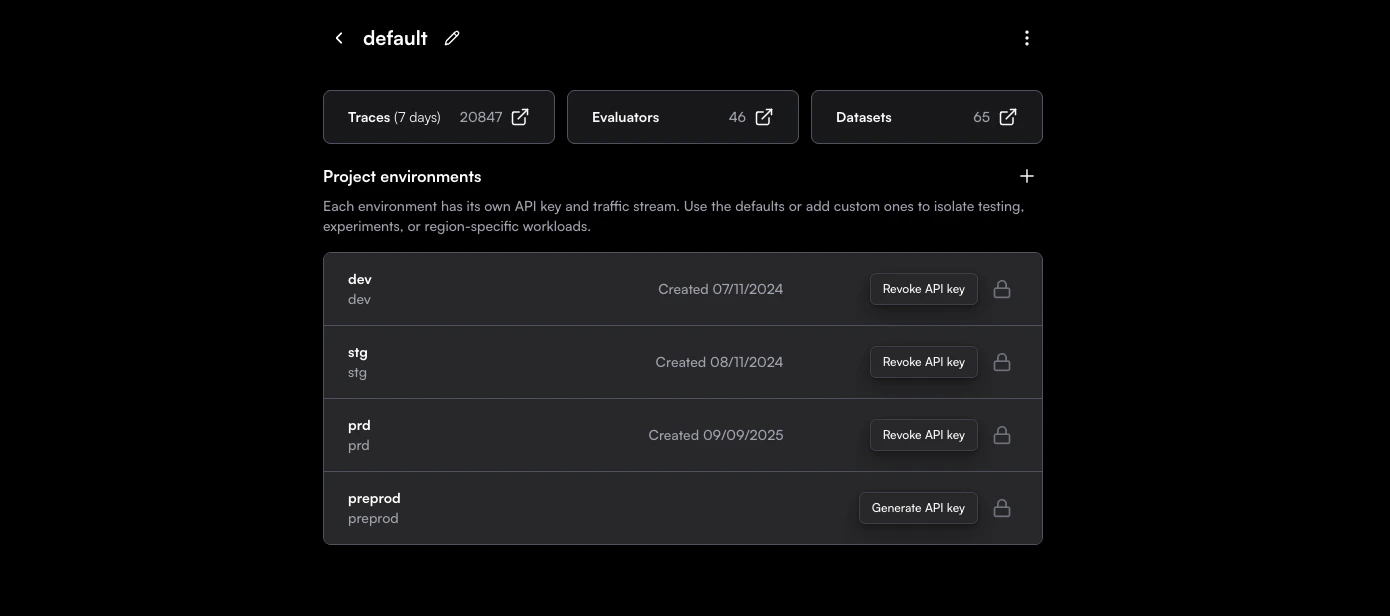Open Evaluators via external link icon
This screenshot has height=616, width=1390.
764,117
